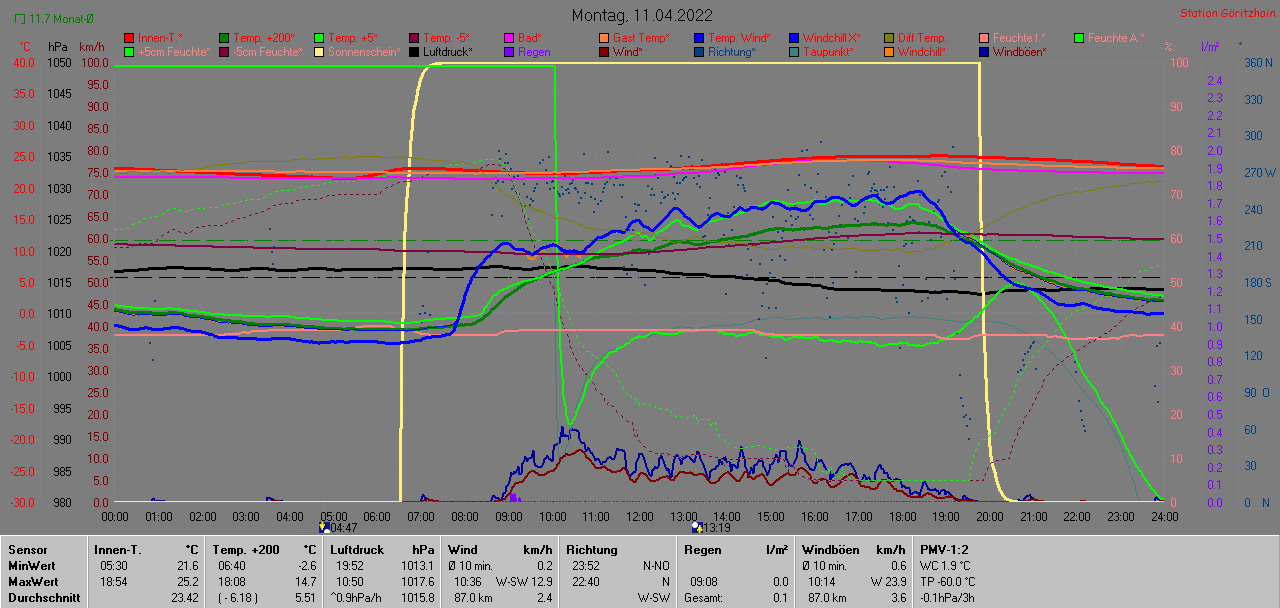Screen dimensions: 1280x608
Task: Click the maroon Temp. -5 legend swatch
Action: pyautogui.click(x=414, y=37)
